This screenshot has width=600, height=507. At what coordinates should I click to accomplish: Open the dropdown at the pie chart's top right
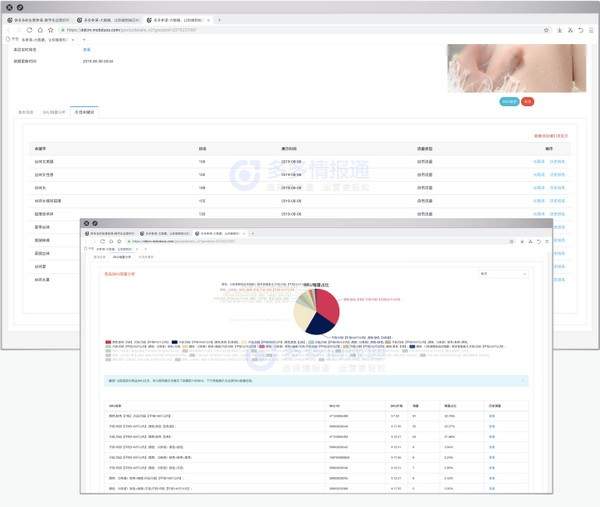(x=503, y=272)
